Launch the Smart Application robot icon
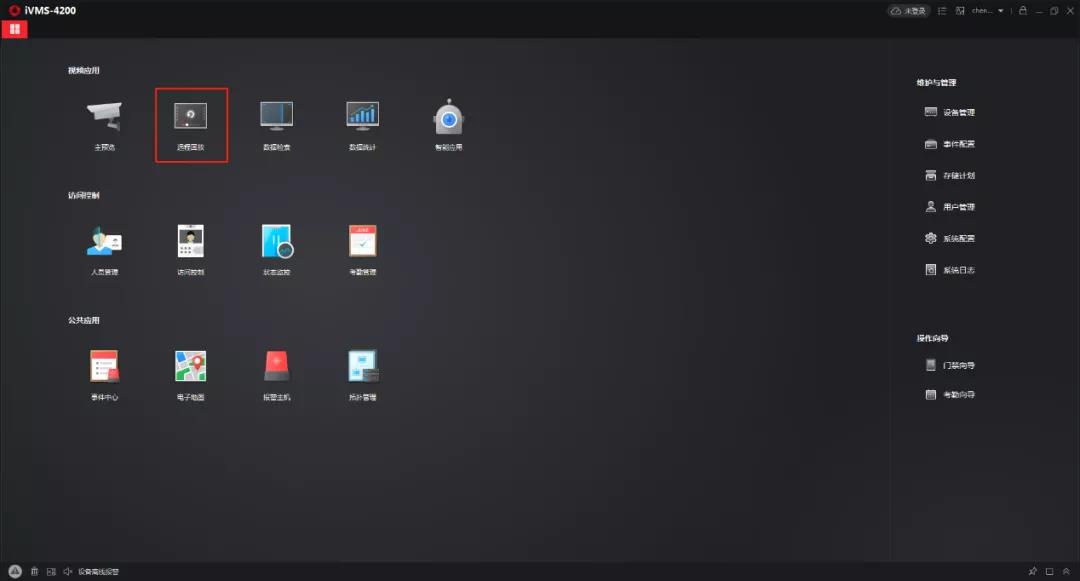Screen dimensions: 1080x581 (x=449, y=117)
